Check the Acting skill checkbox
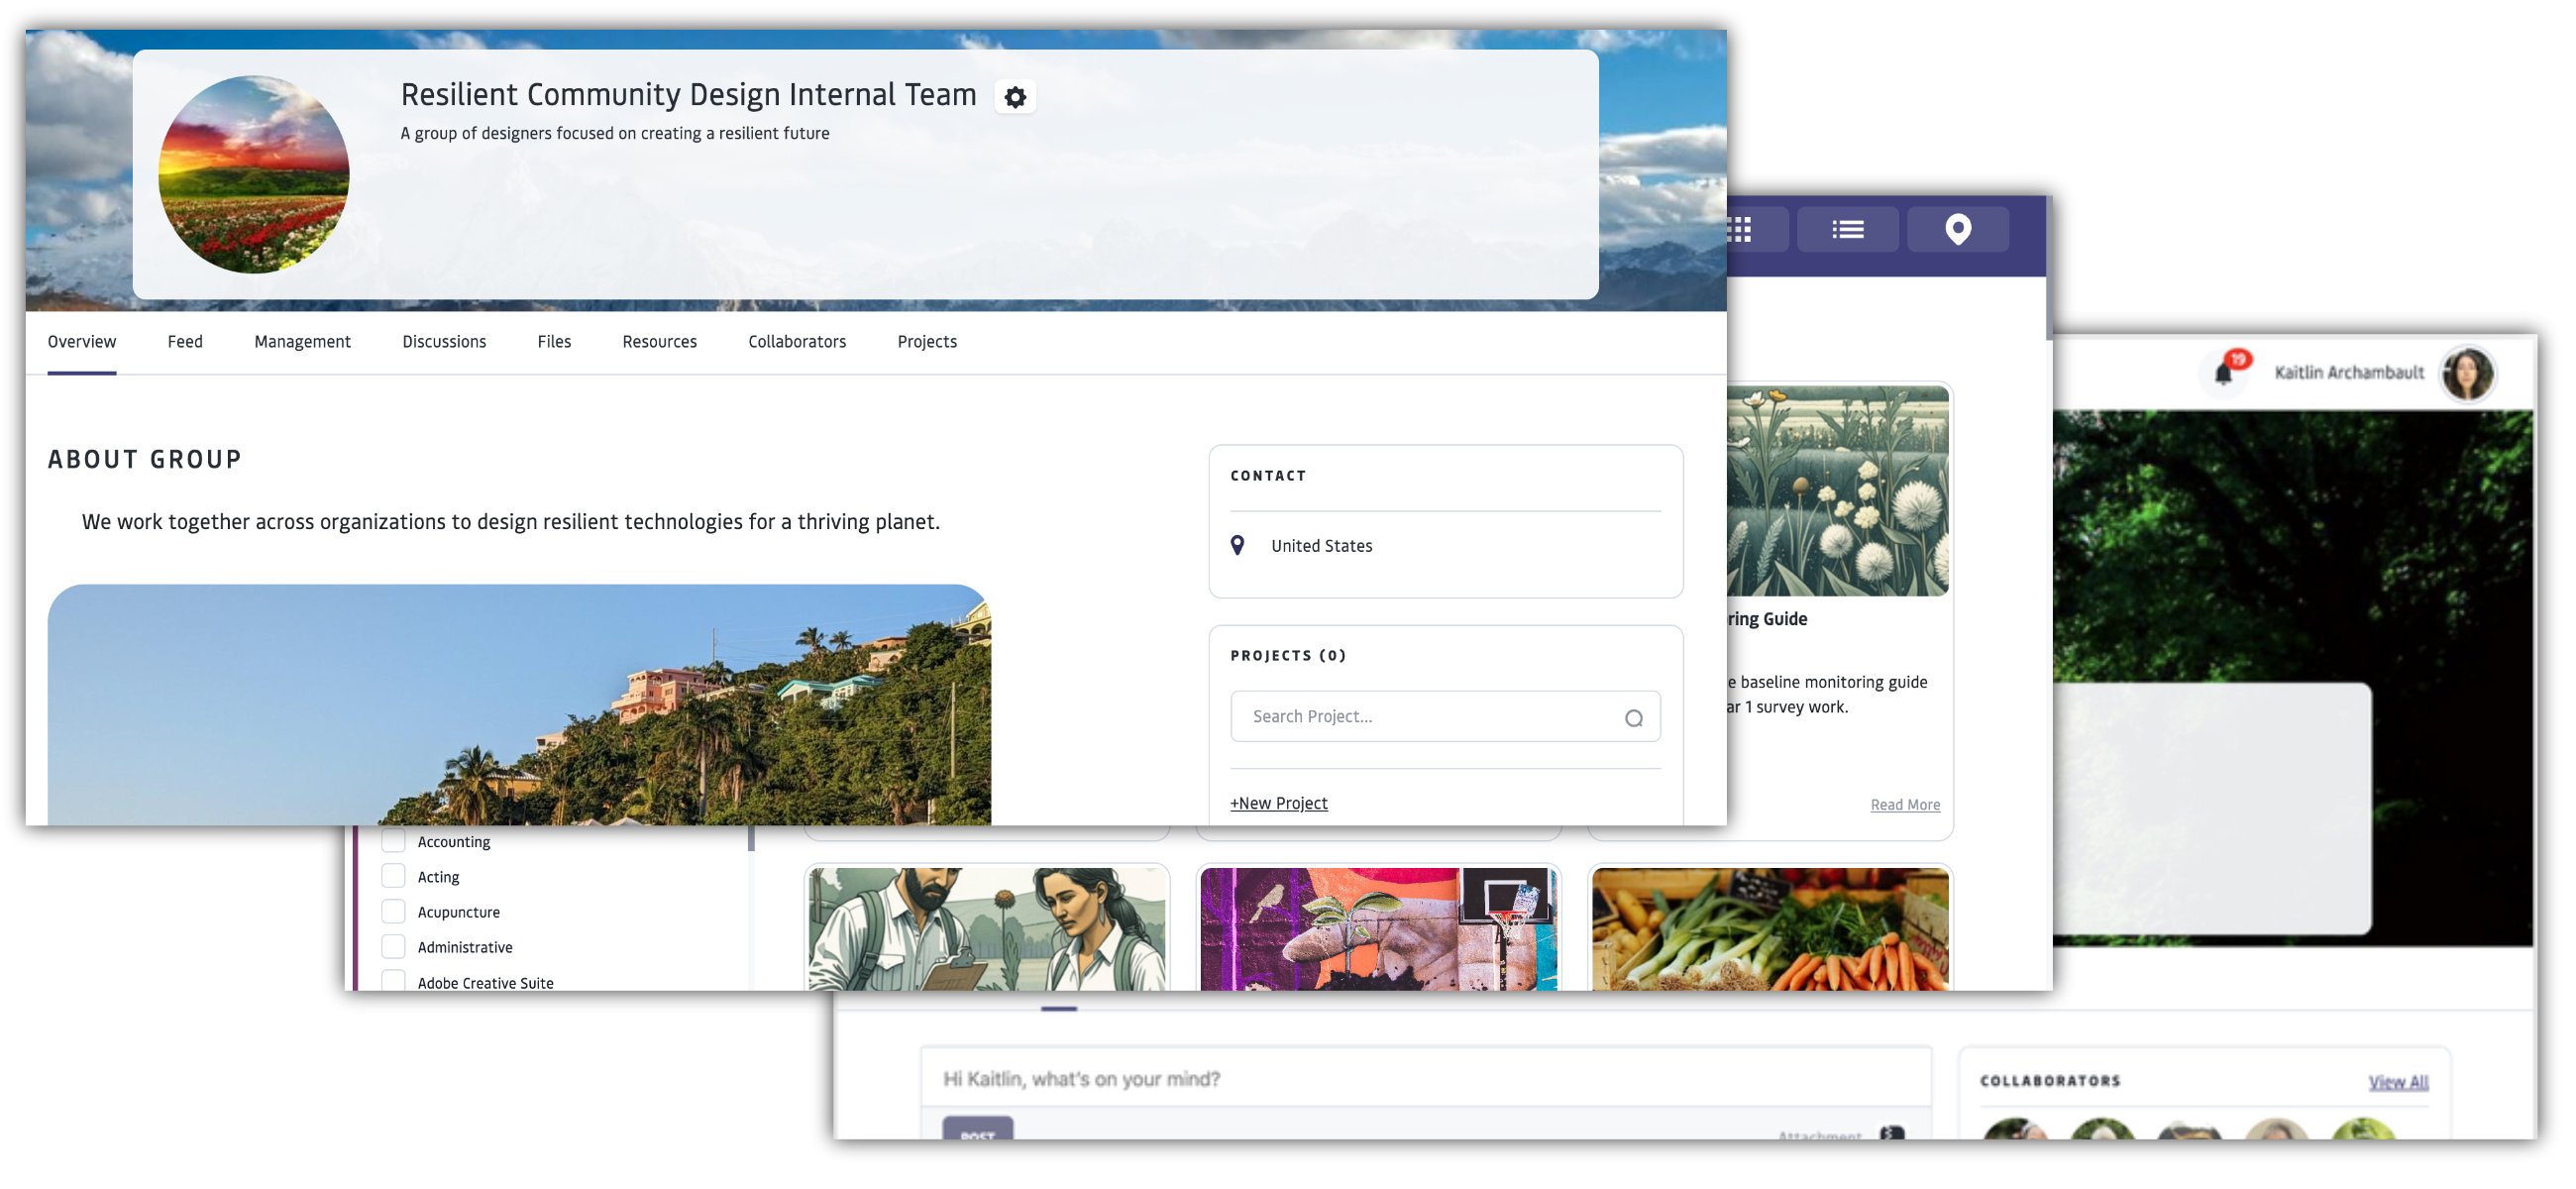 tap(394, 876)
